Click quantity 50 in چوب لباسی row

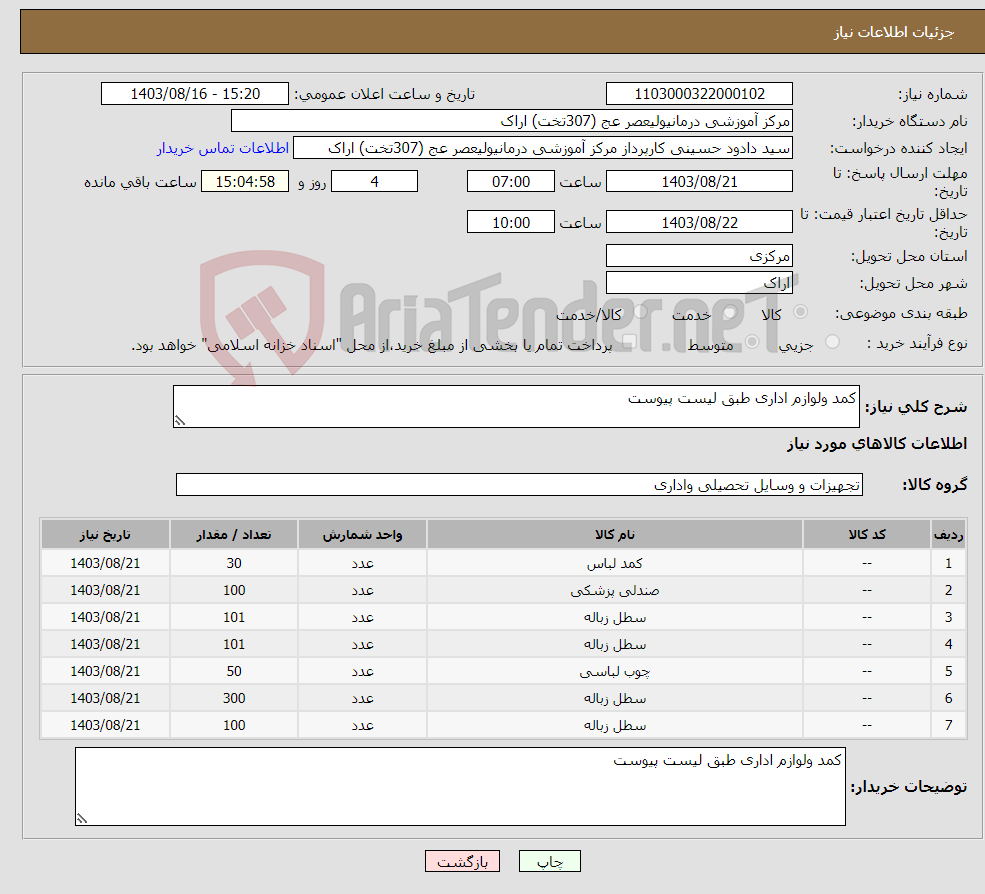pos(234,672)
